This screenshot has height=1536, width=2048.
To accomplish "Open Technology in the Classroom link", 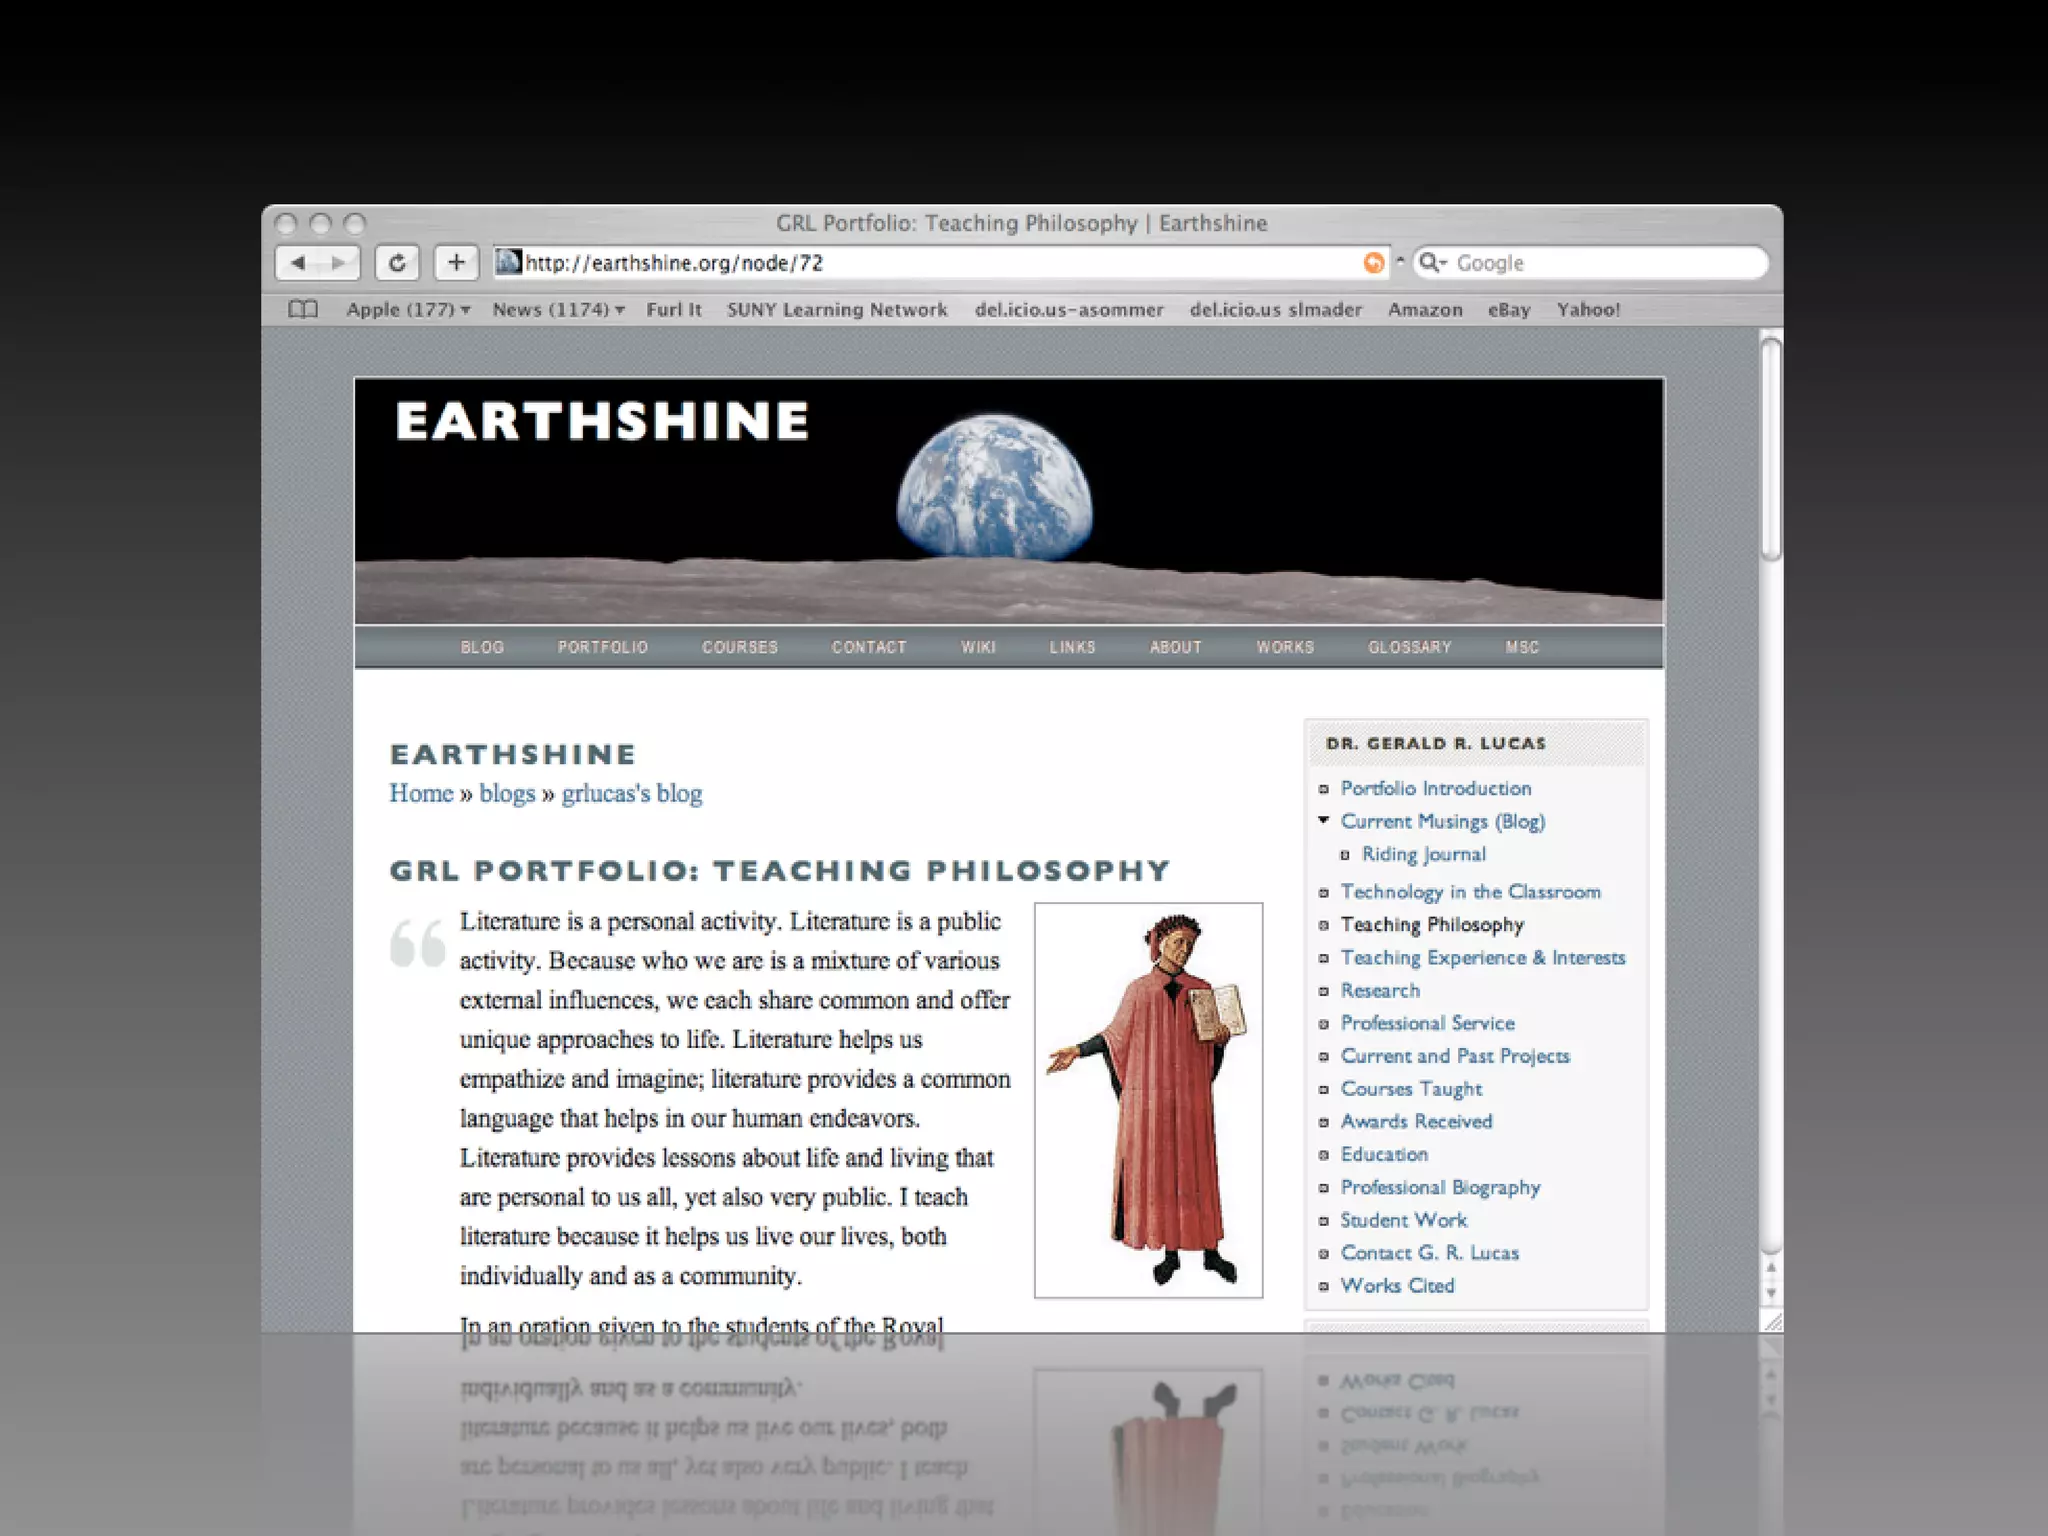I will click(1470, 891).
